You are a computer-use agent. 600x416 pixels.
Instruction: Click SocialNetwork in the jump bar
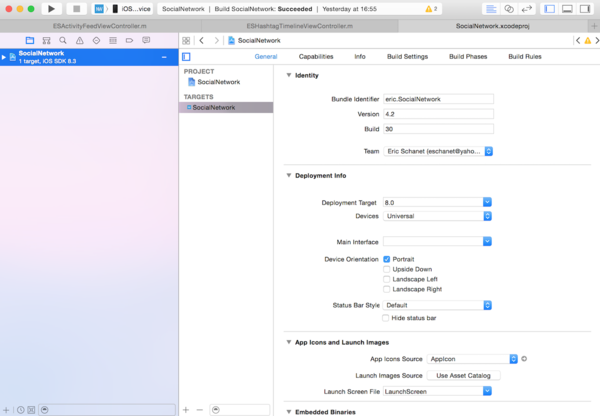[254, 41]
